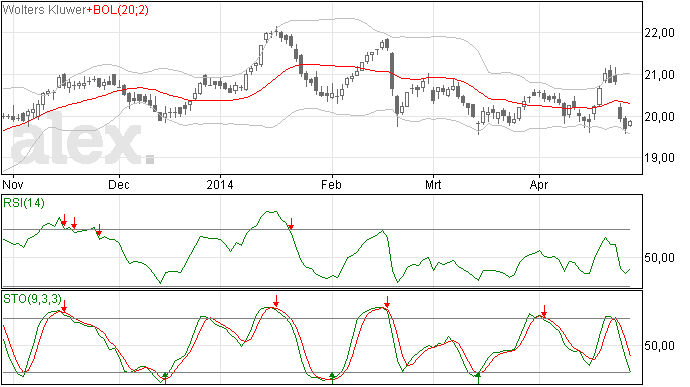Click the Dec date axis label
The width and height of the screenshot is (690, 387).
click(119, 184)
